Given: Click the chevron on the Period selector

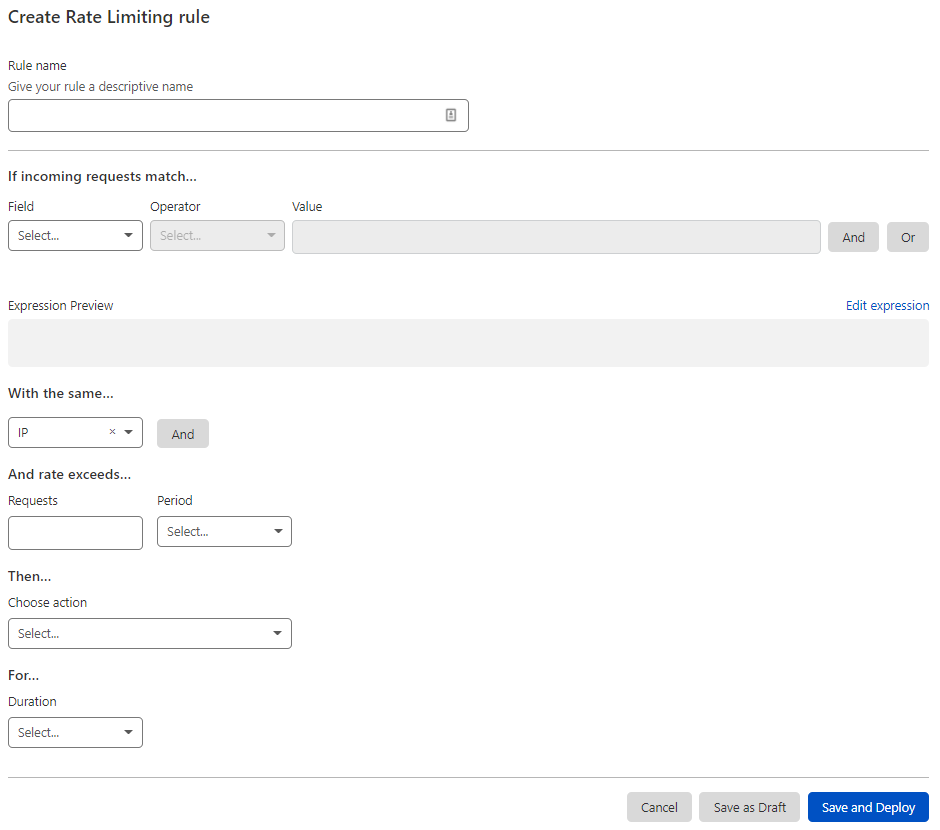Looking at the screenshot, I should (279, 531).
